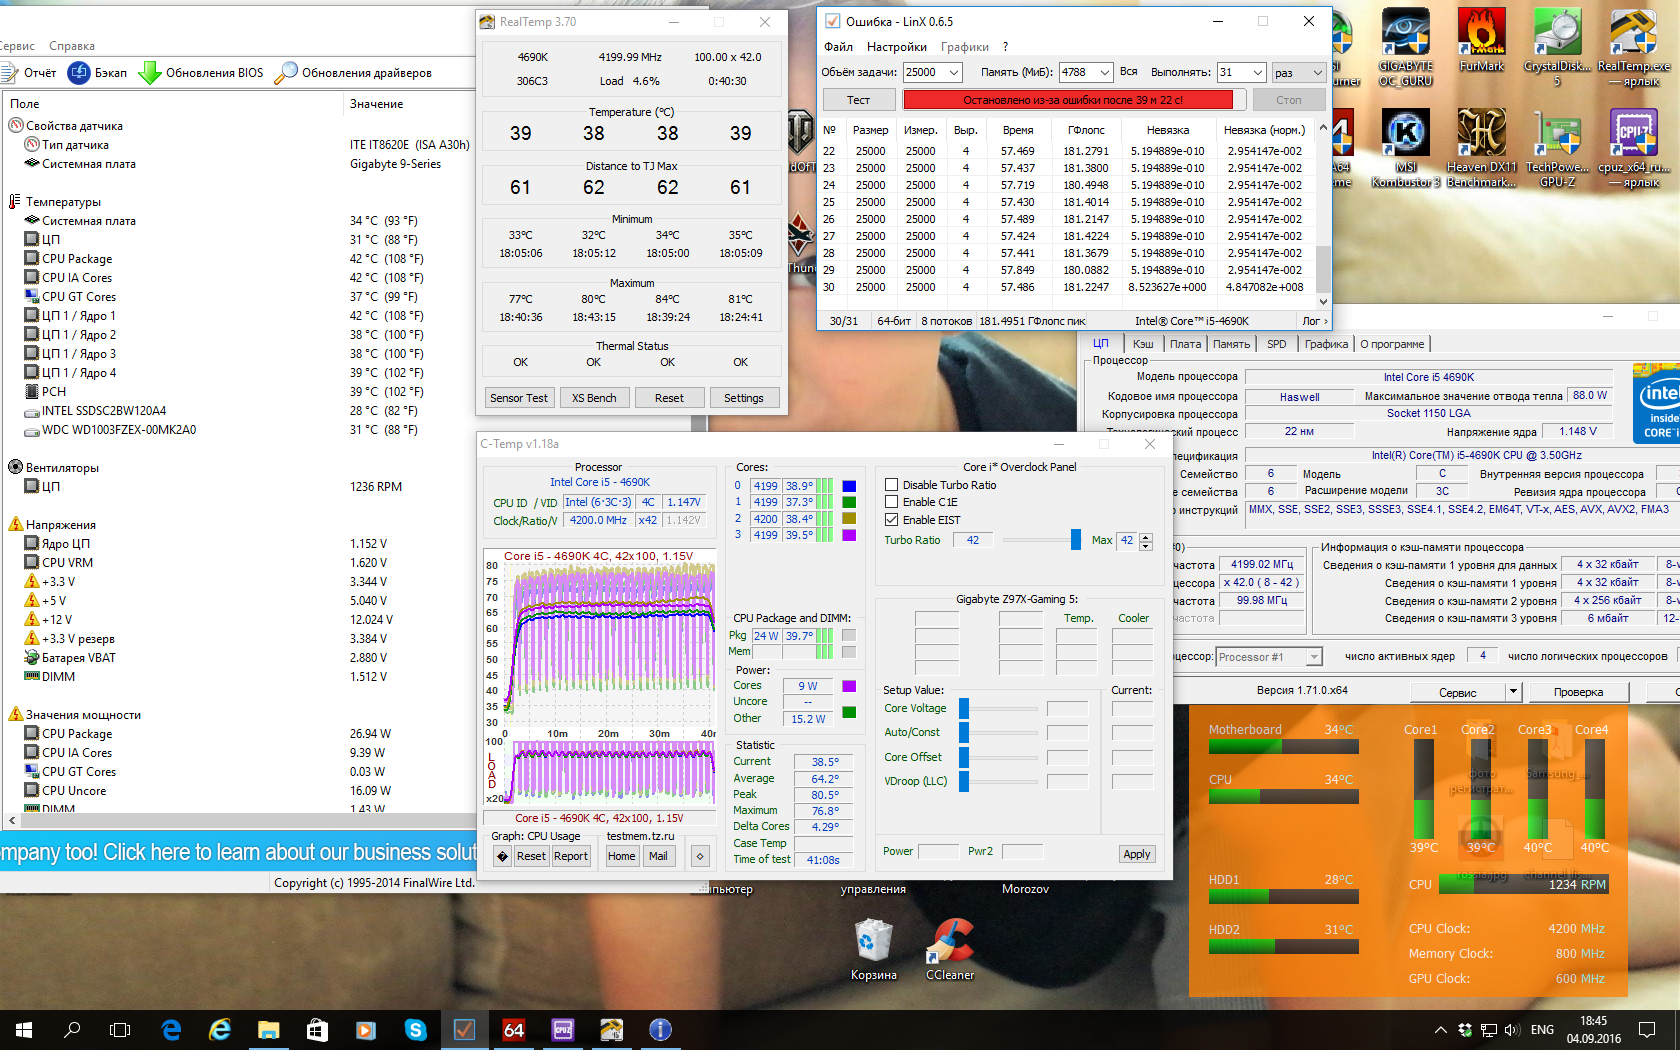Adjust the Core Voltage slider in C-Temp

[x=964, y=708]
